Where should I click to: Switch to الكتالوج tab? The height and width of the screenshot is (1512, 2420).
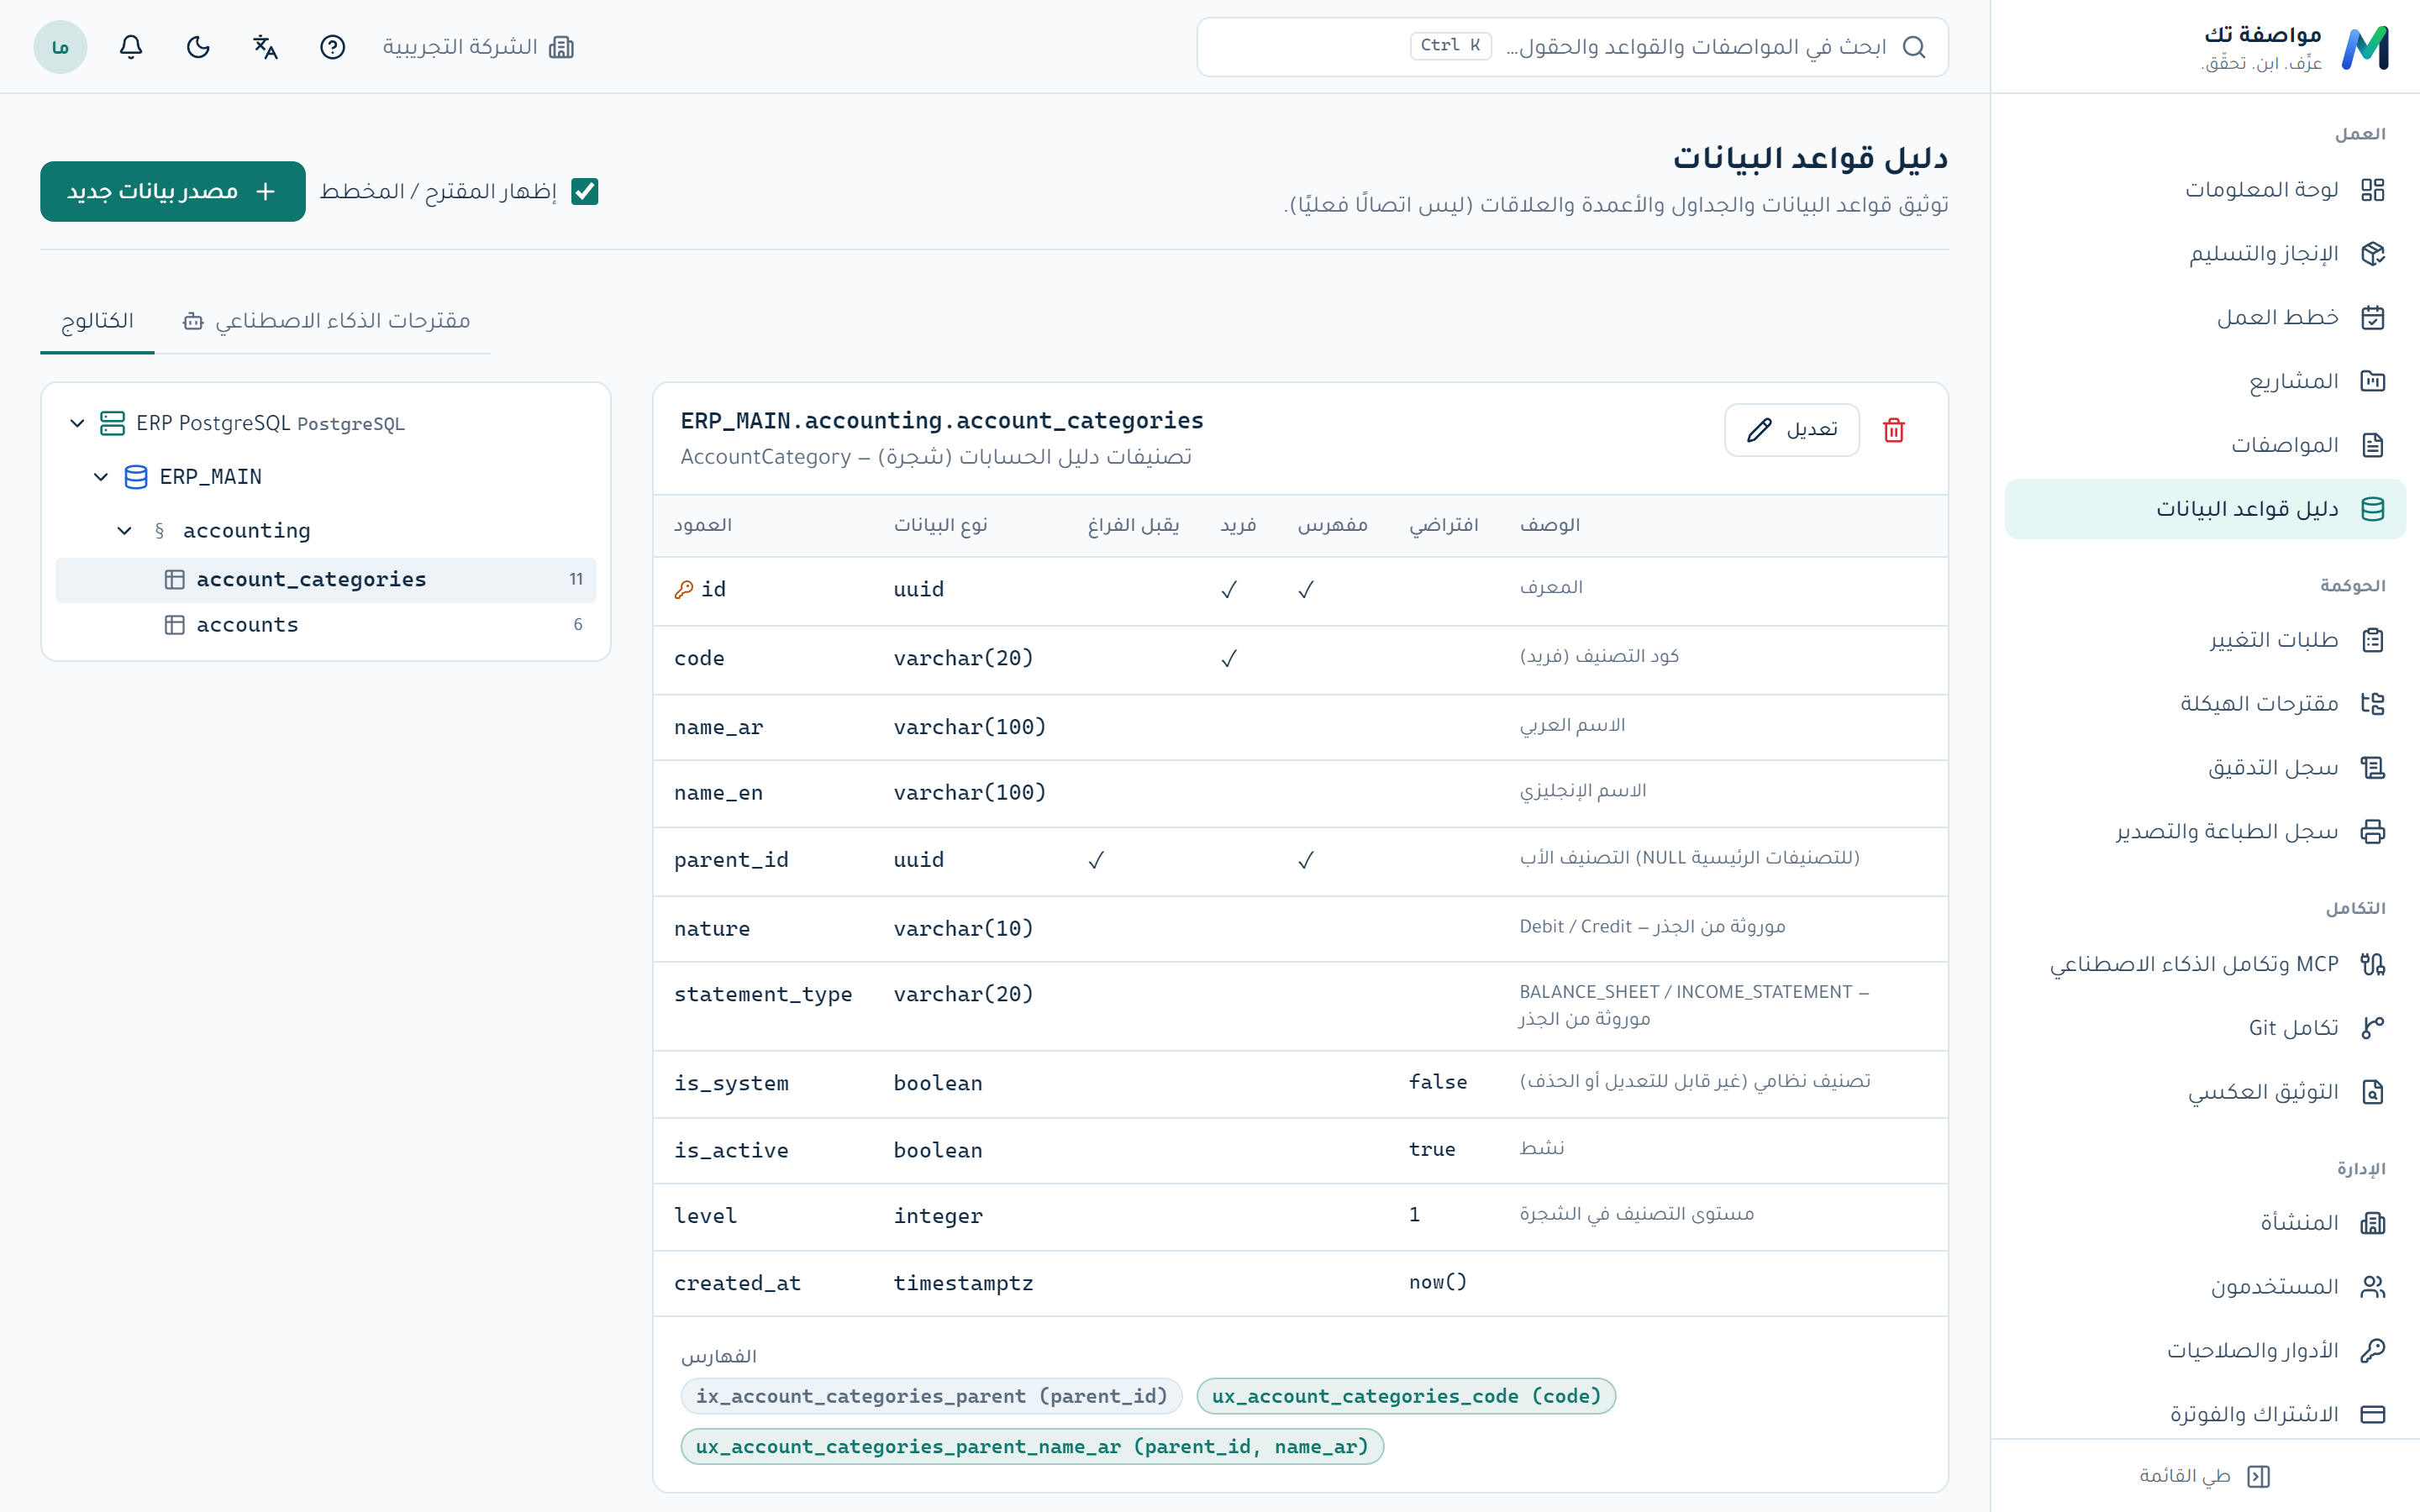coord(97,321)
